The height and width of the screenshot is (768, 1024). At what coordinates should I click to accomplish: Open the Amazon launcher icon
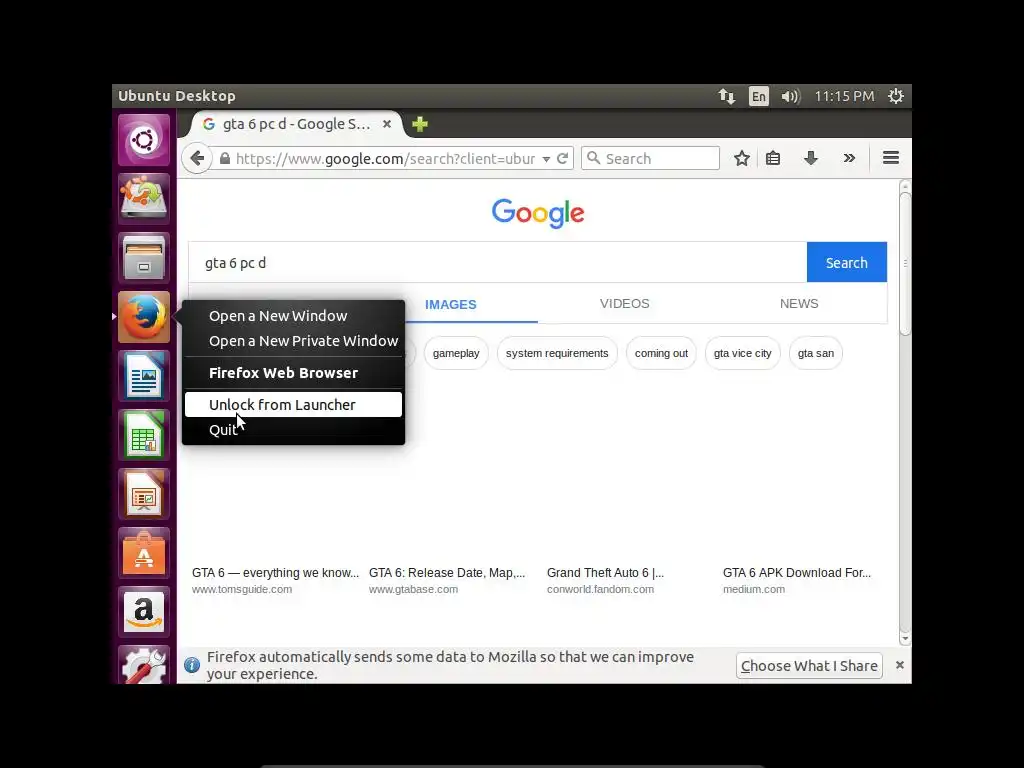click(144, 612)
